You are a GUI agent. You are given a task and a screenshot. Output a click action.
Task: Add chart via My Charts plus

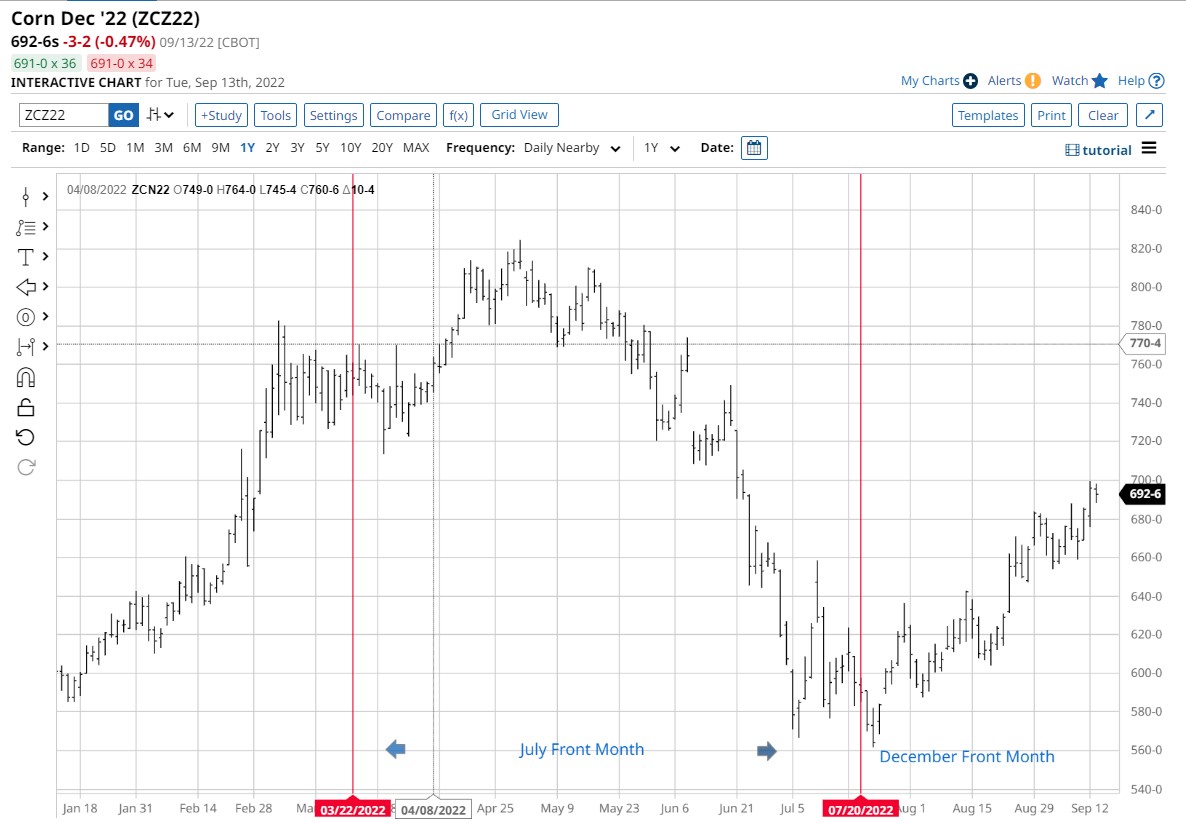point(970,81)
